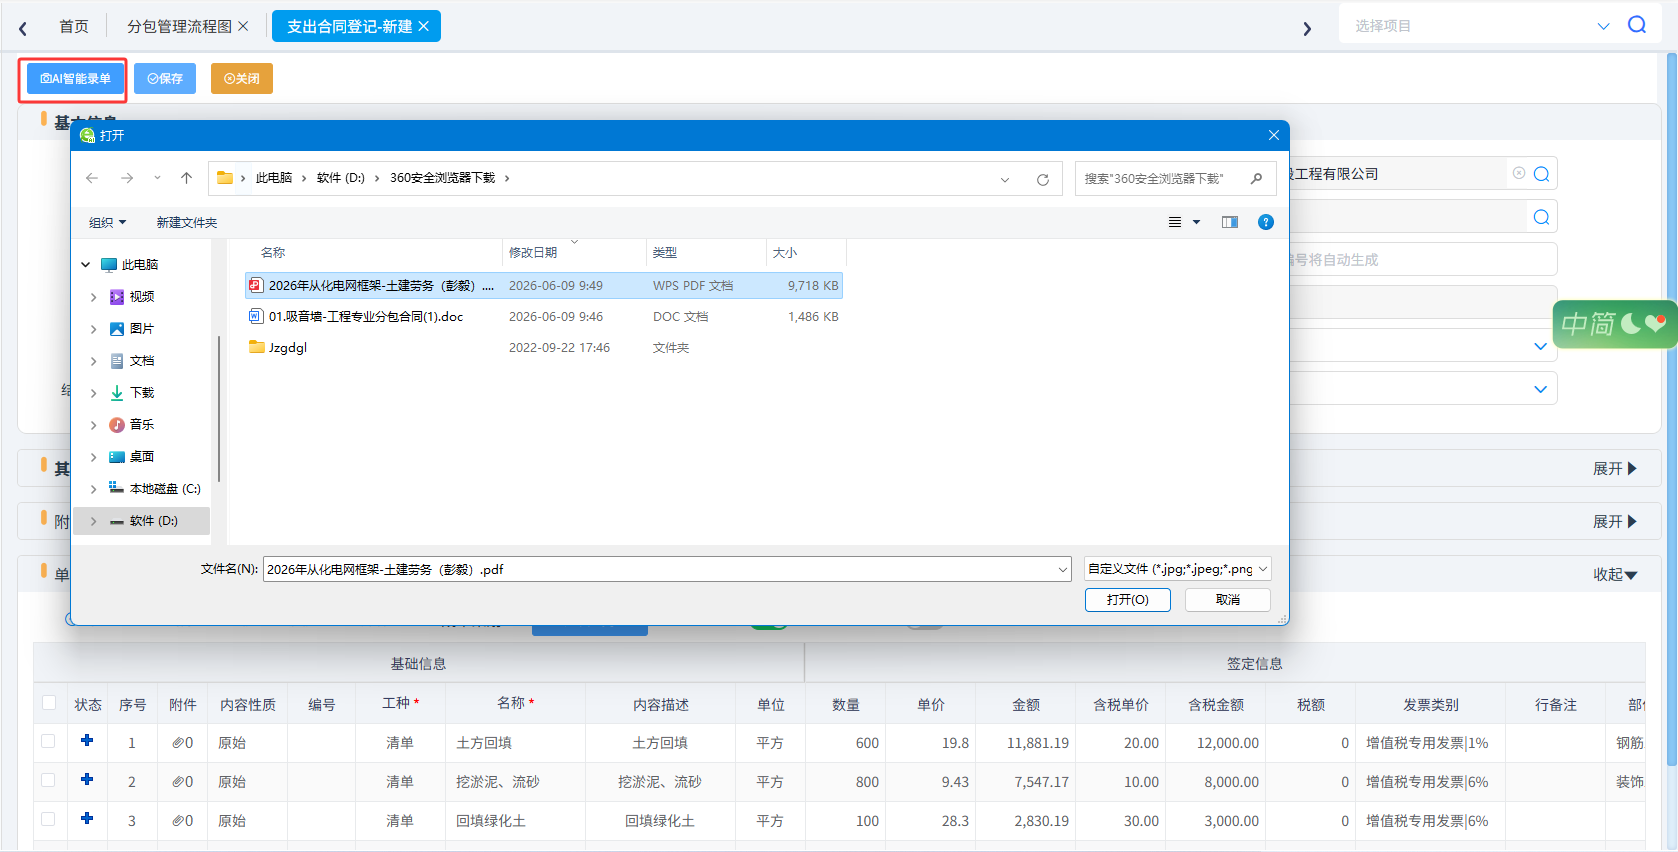This screenshot has height=852, width=1678.
Task: Select 下载 in the navigation tree
Action: click(x=142, y=393)
